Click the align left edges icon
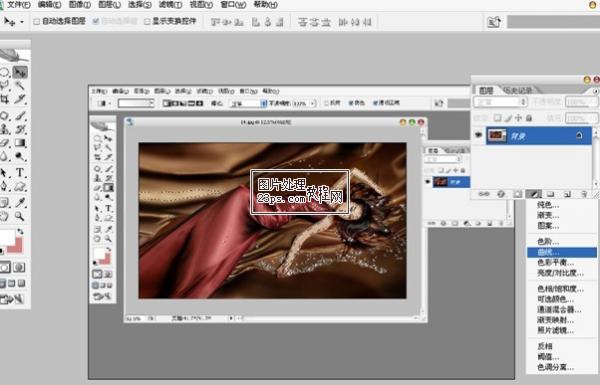The height and width of the screenshot is (385, 600). click(x=256, y=22)
